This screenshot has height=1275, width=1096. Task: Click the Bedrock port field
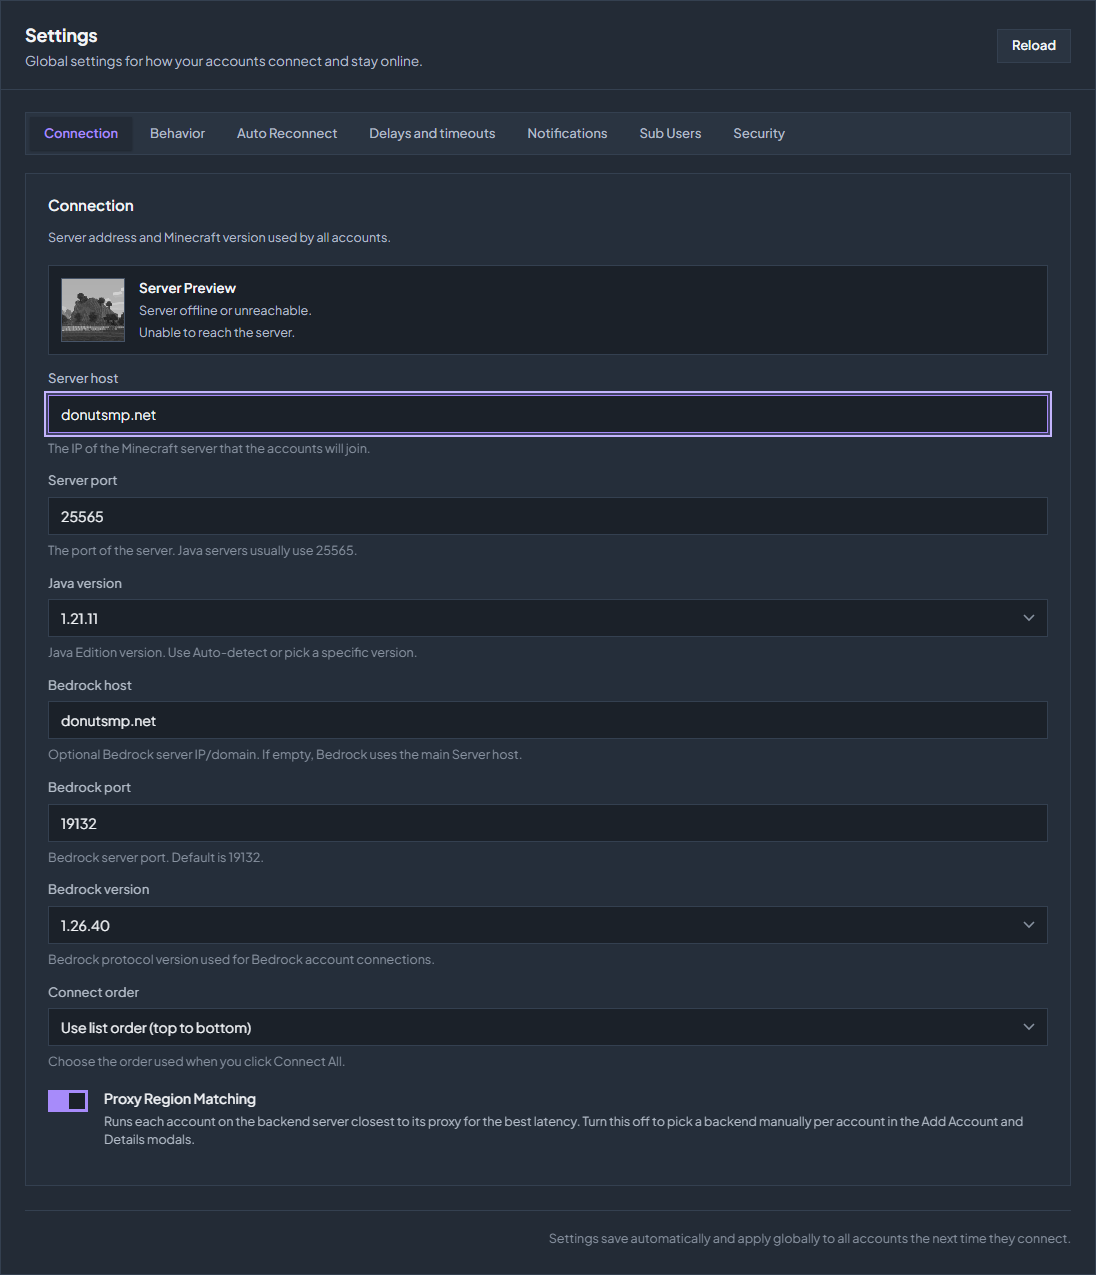coord(548,823)
